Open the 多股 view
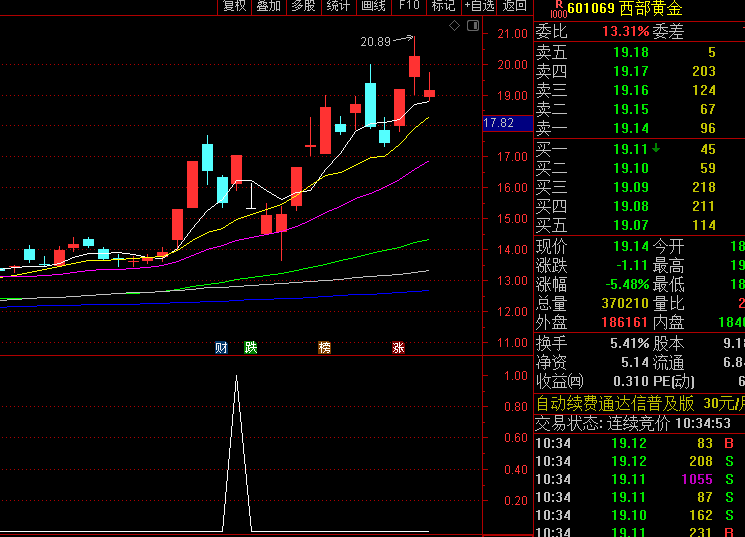The image size is (745, 537). point(304,6)
